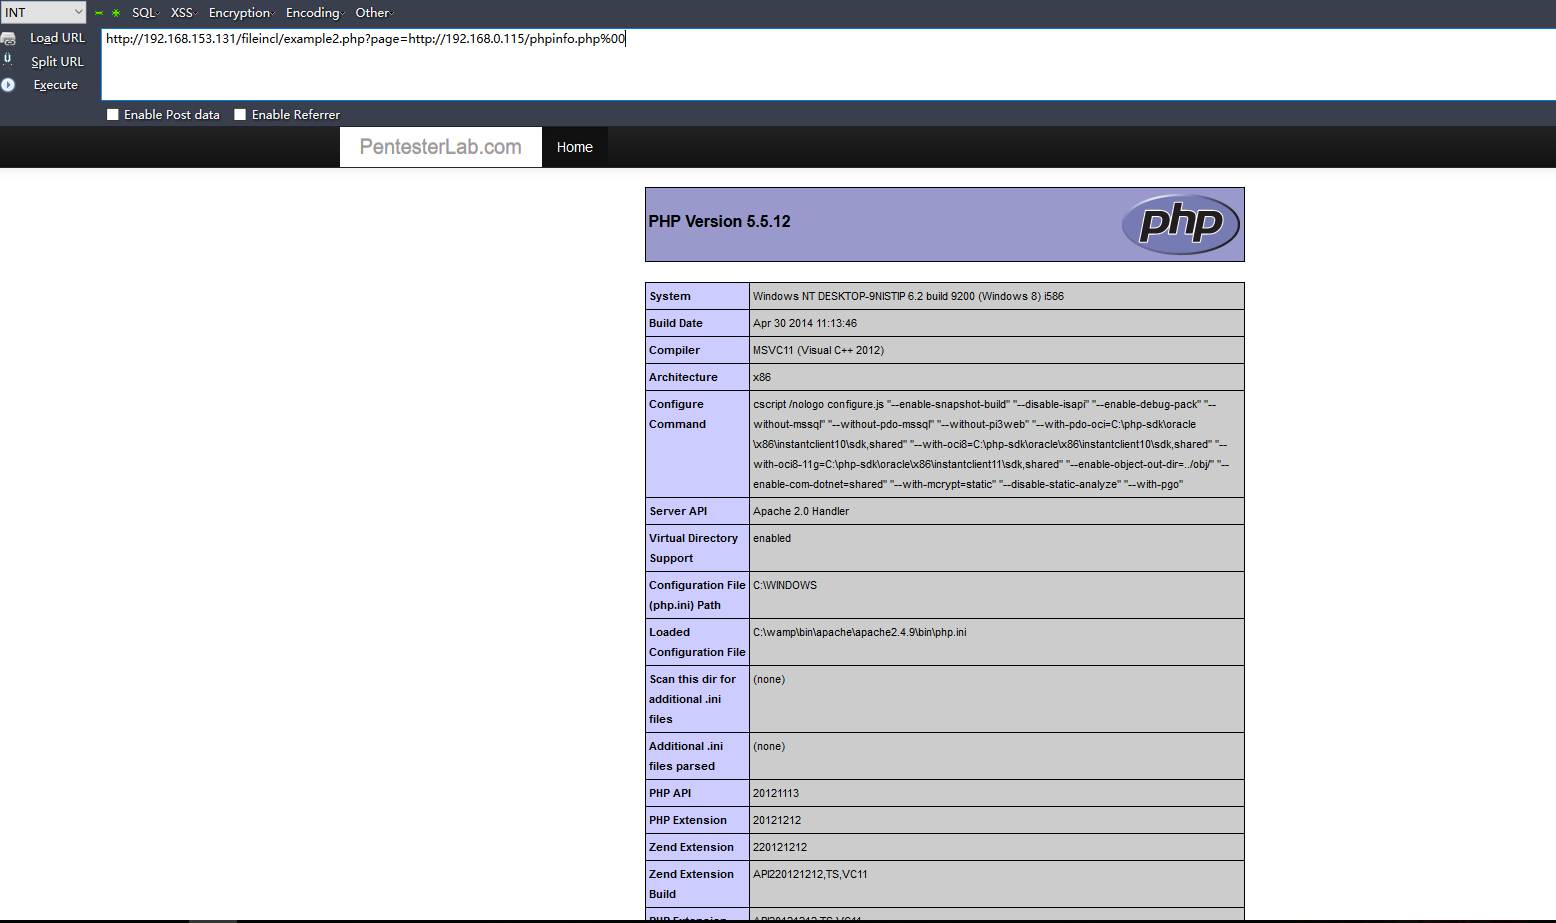1556x923 pixels.
Task: Select the API220121212,TS,VC11 value
Action: tap(811, 874)
